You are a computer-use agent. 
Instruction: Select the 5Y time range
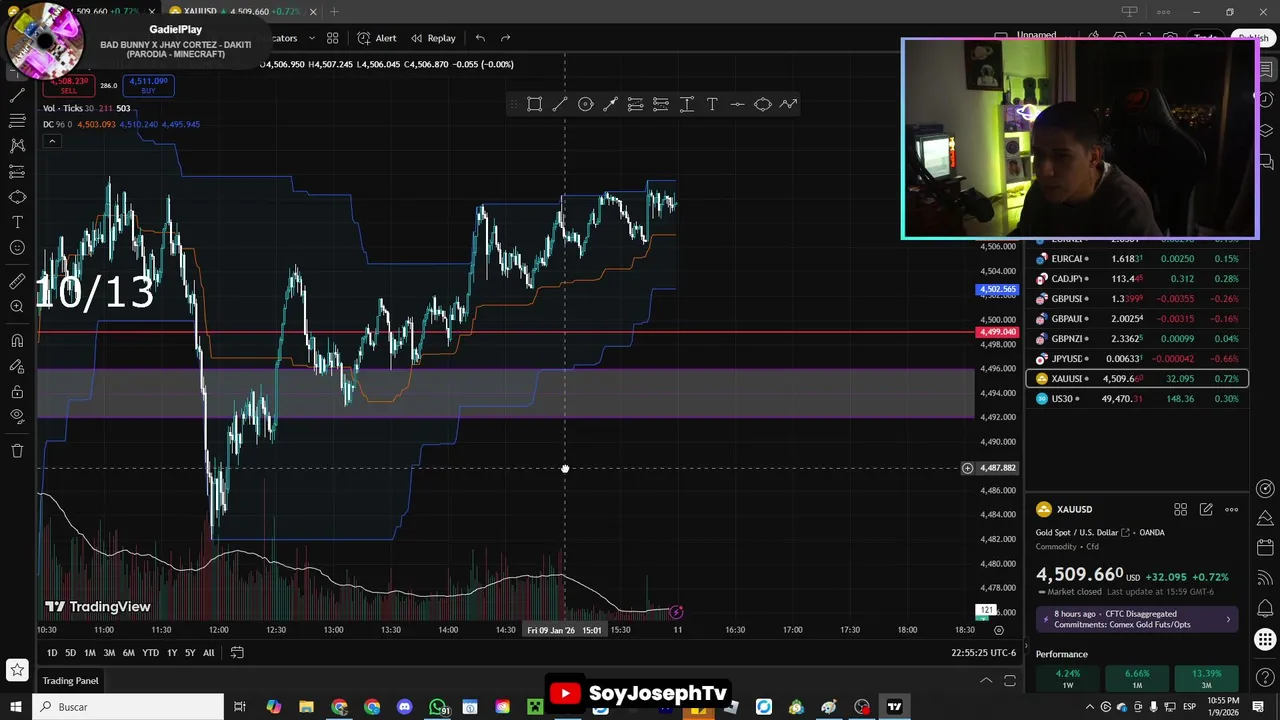tap(189, 653)
